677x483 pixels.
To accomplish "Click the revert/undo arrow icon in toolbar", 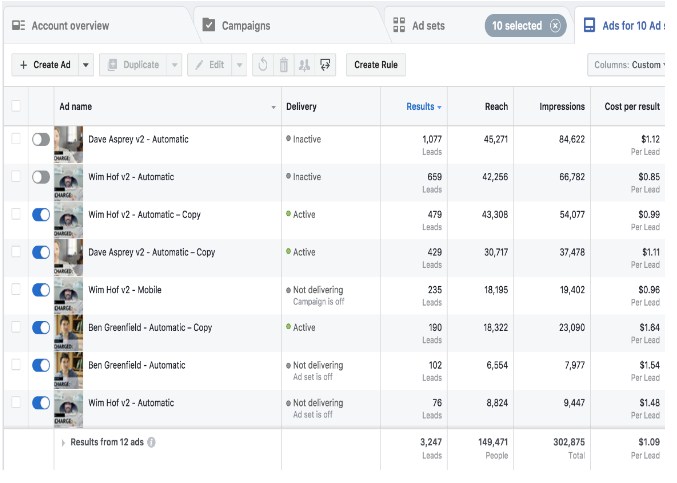I will 263,65.
